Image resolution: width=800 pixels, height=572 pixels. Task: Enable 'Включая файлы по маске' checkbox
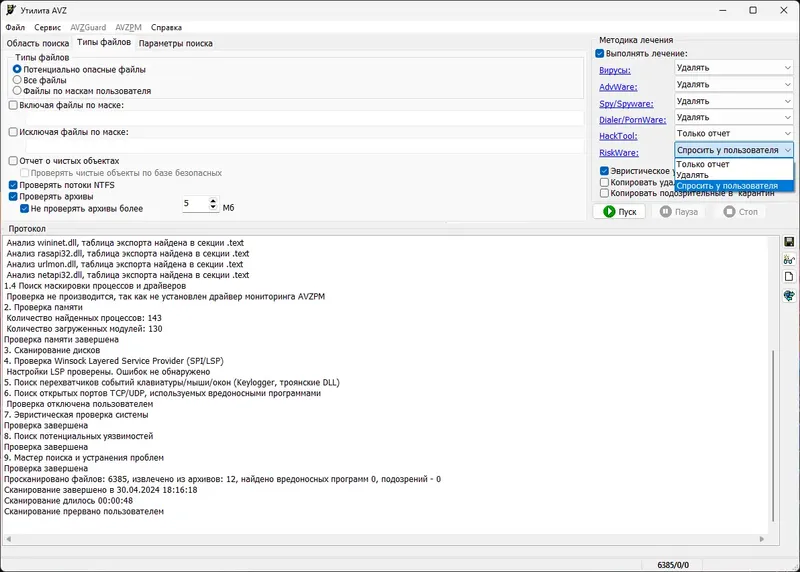click(x=13, y=105)
